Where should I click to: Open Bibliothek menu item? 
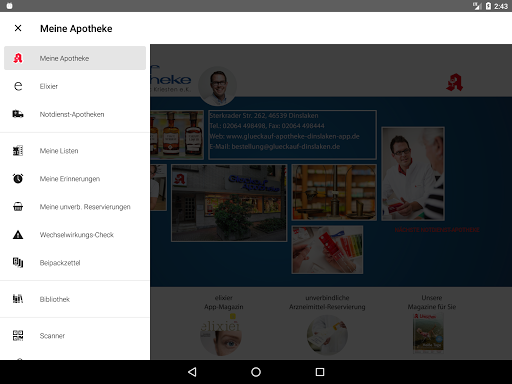tap(75, 299)
